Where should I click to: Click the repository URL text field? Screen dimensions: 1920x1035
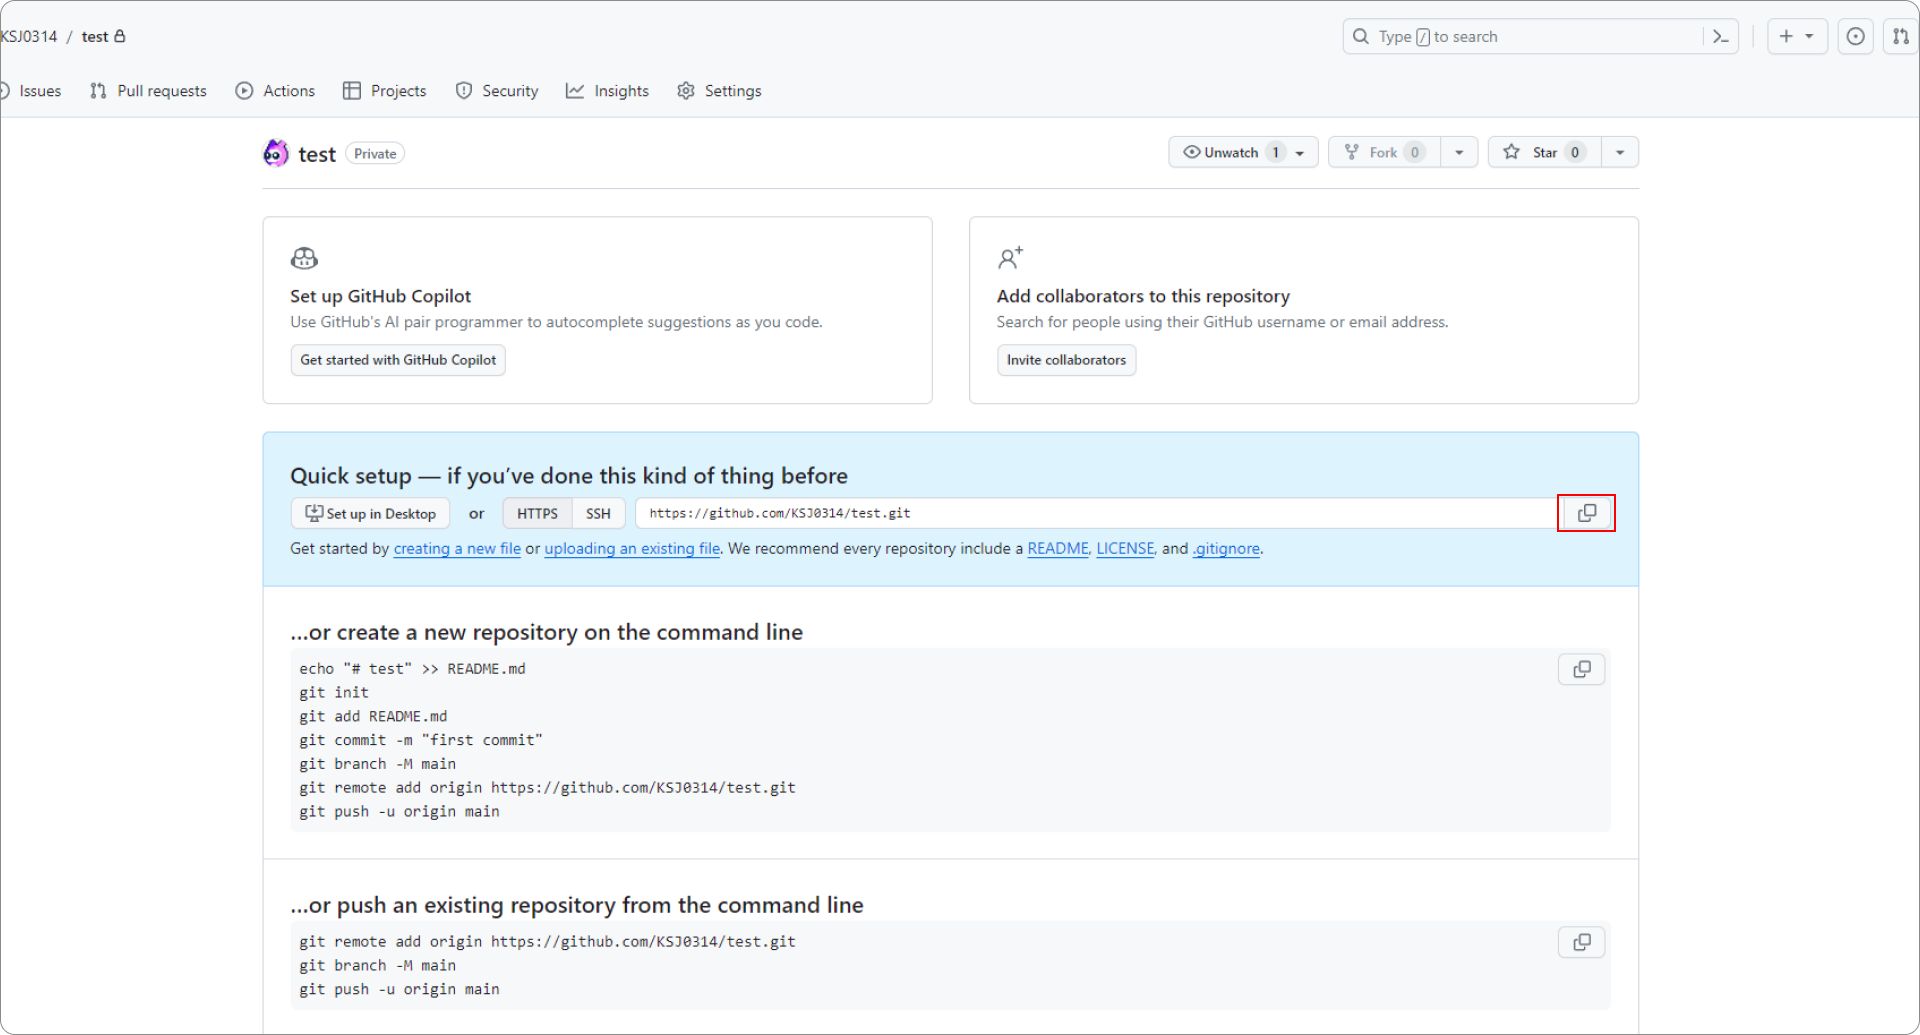click(1095, 513)
